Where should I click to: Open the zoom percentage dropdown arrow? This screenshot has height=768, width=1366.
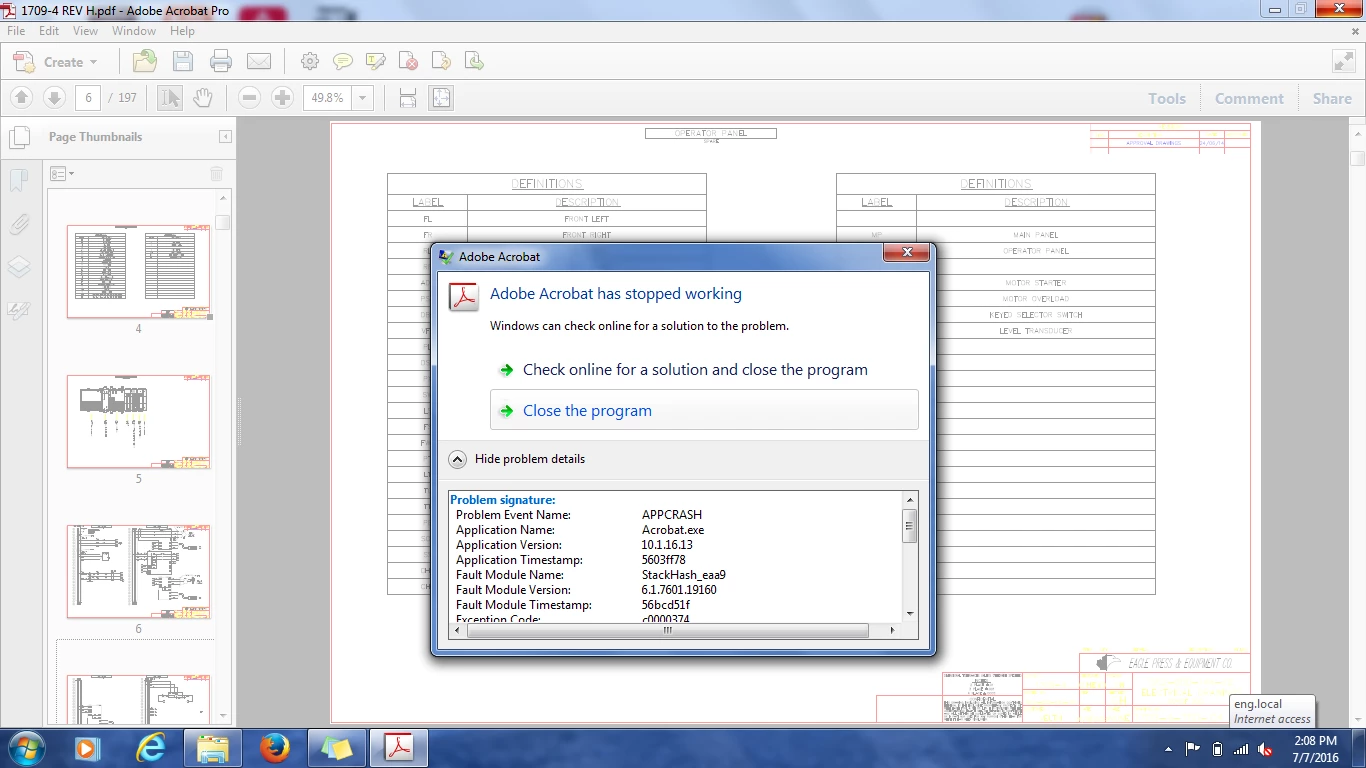(363, 98)
